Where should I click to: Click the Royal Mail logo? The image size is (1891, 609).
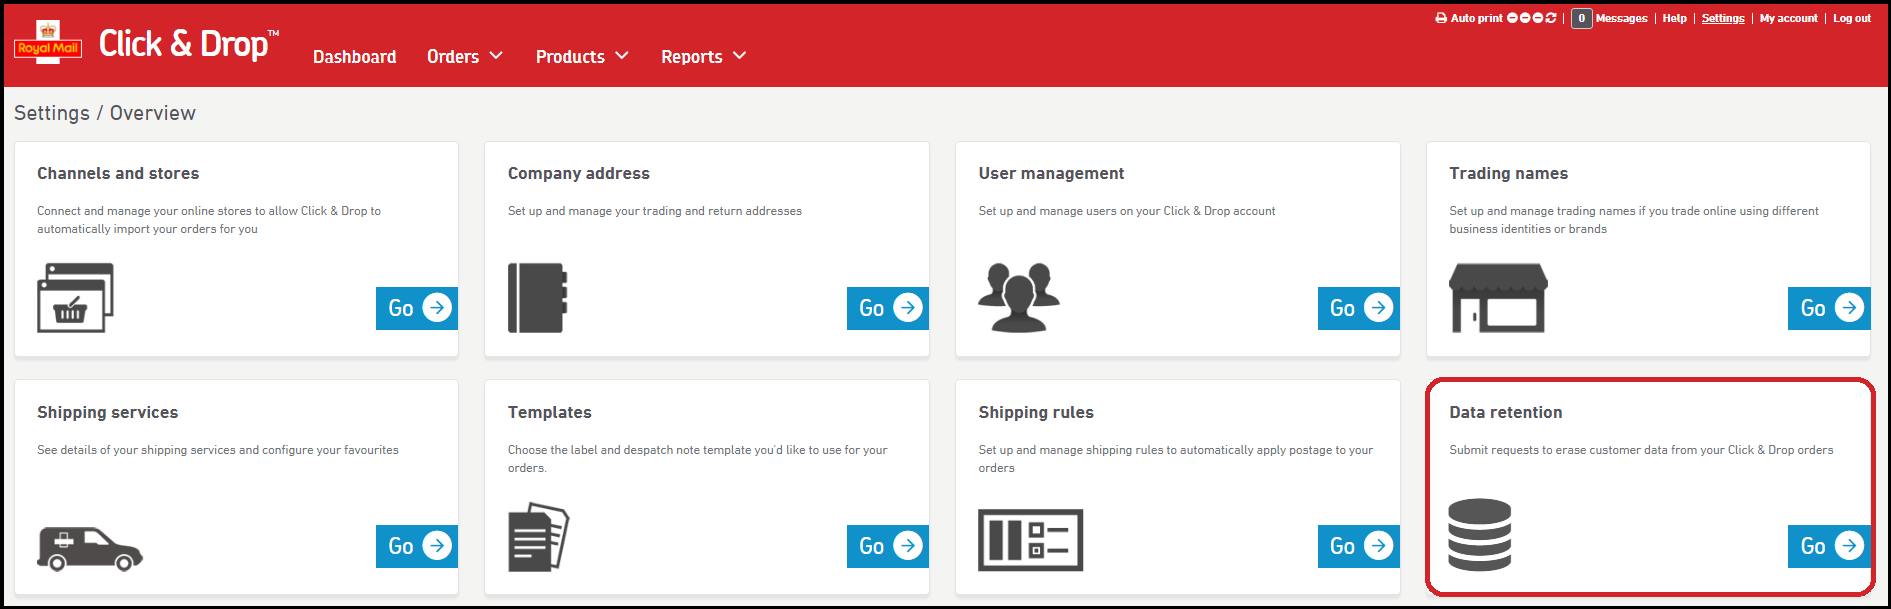coord(48,43)
